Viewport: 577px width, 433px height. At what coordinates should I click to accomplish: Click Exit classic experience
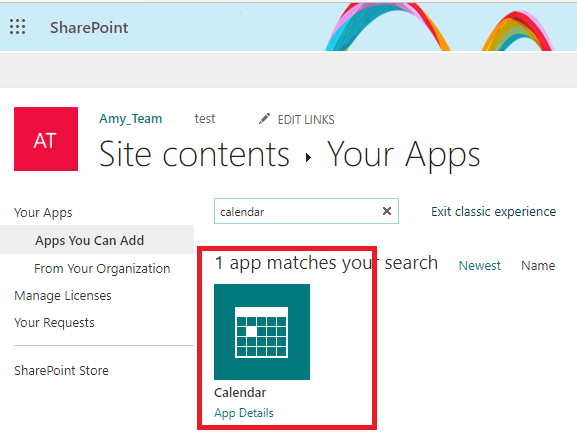[x=493, y=212]
